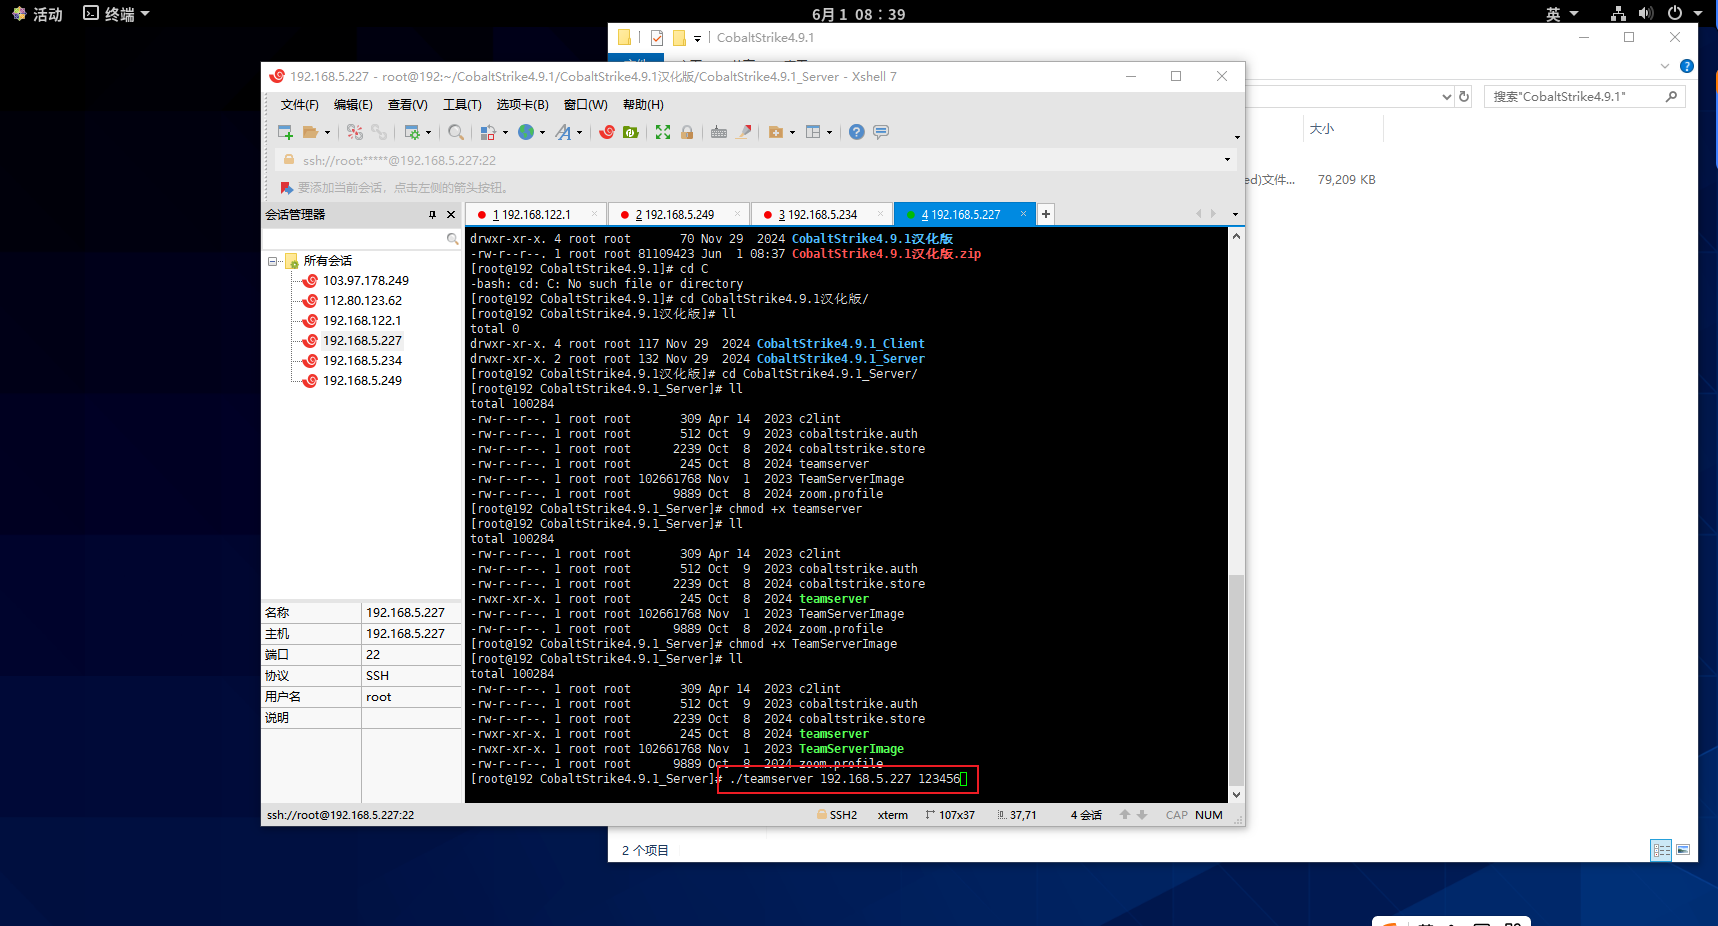This screenshot has height=926, width=1718.
Task: Click the padlock lock screen icon
Action: point(687,132)
